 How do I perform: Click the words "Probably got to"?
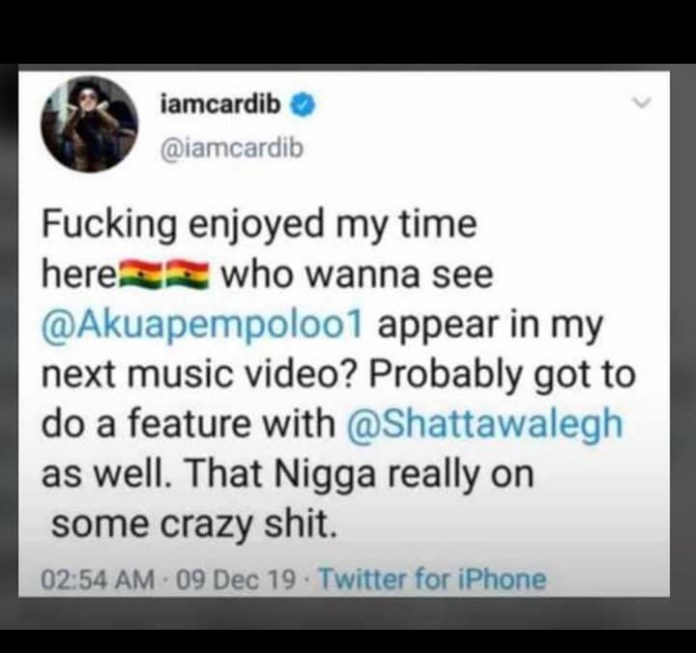point(502,376)
